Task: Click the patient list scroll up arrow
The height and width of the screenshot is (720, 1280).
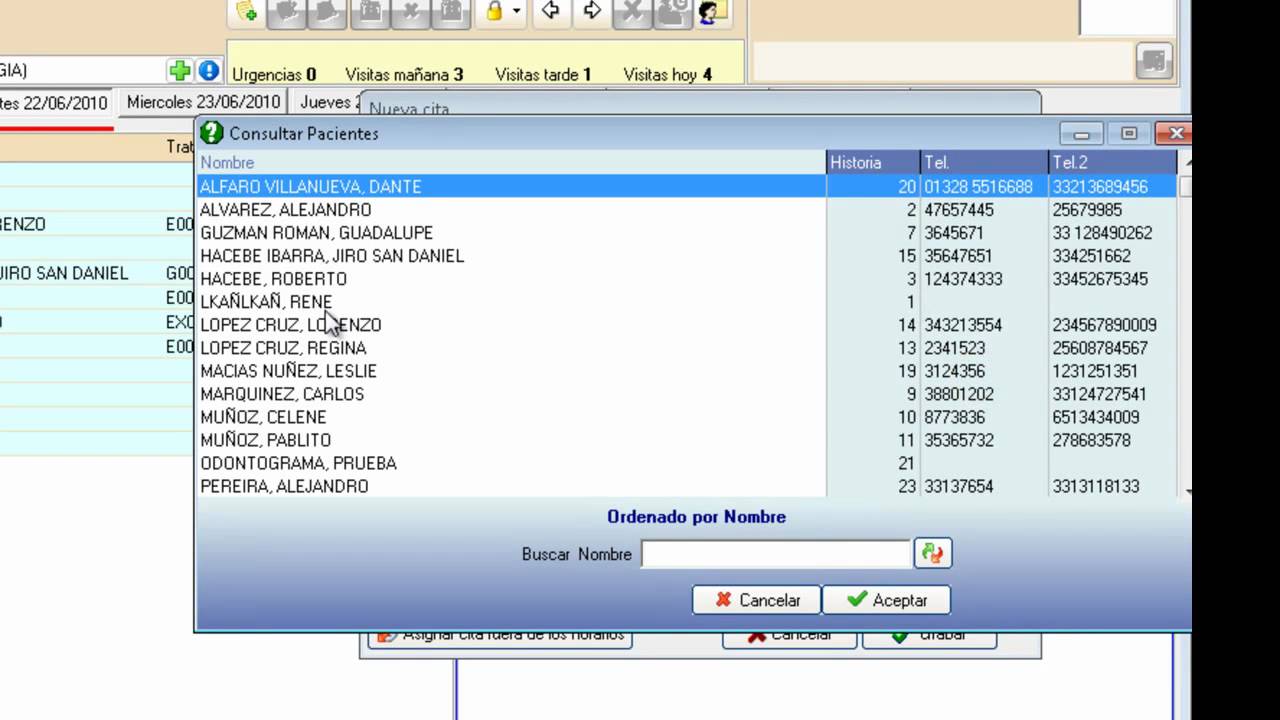Action: tap(1187, 160)
